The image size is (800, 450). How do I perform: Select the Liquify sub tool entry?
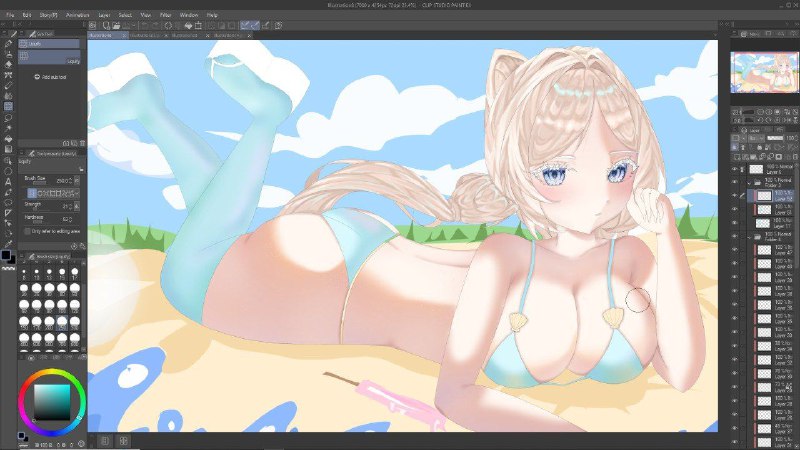coord(49,44)
